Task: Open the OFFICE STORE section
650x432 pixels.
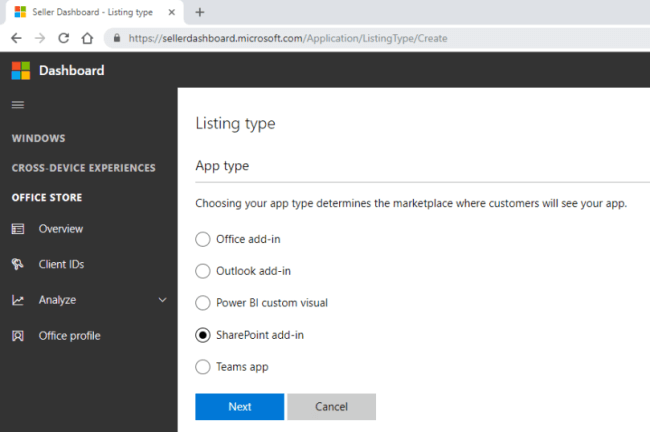Action: 47,197
